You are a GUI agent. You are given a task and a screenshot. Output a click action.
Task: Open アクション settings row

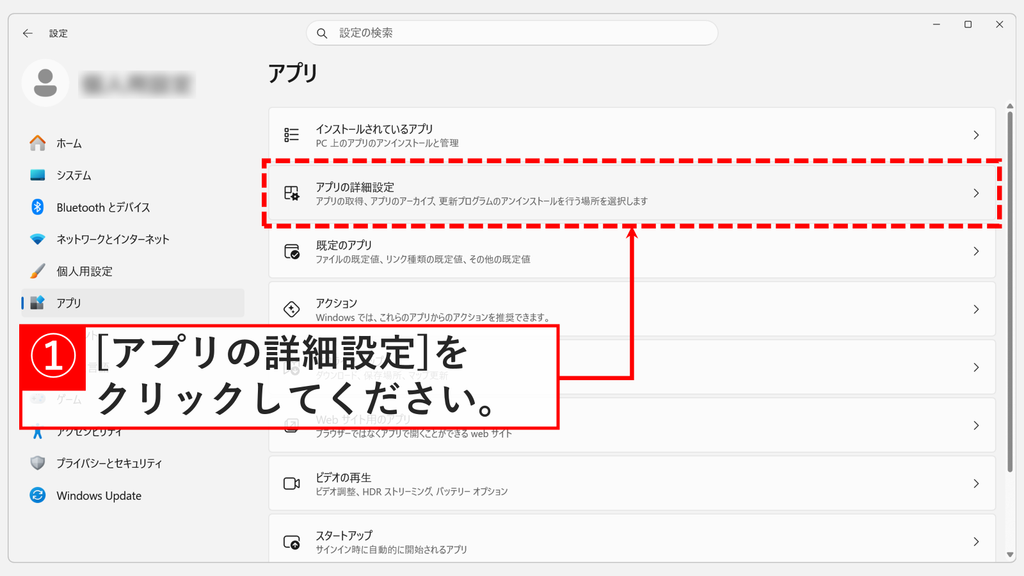tap(632, 310)
